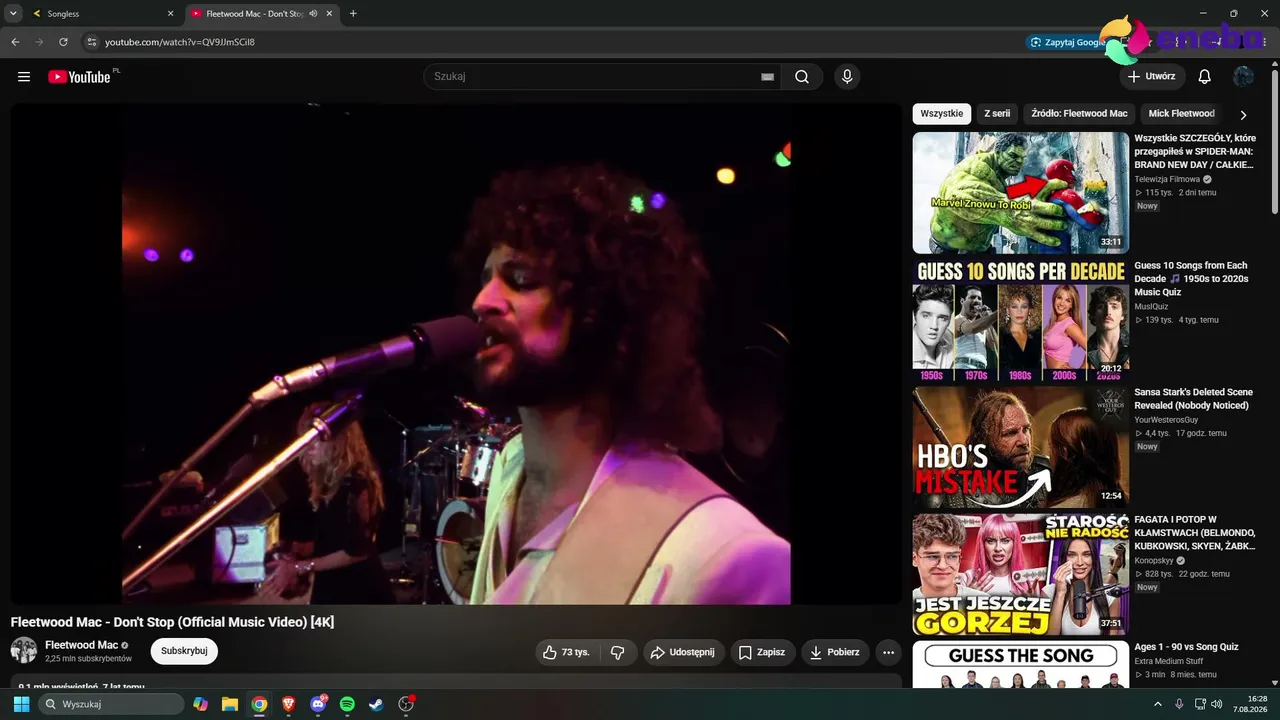Select Źródło: Fleetwood Mac chip
This screenshot has height=720, width=1280.
click(x=1079, y=114)
